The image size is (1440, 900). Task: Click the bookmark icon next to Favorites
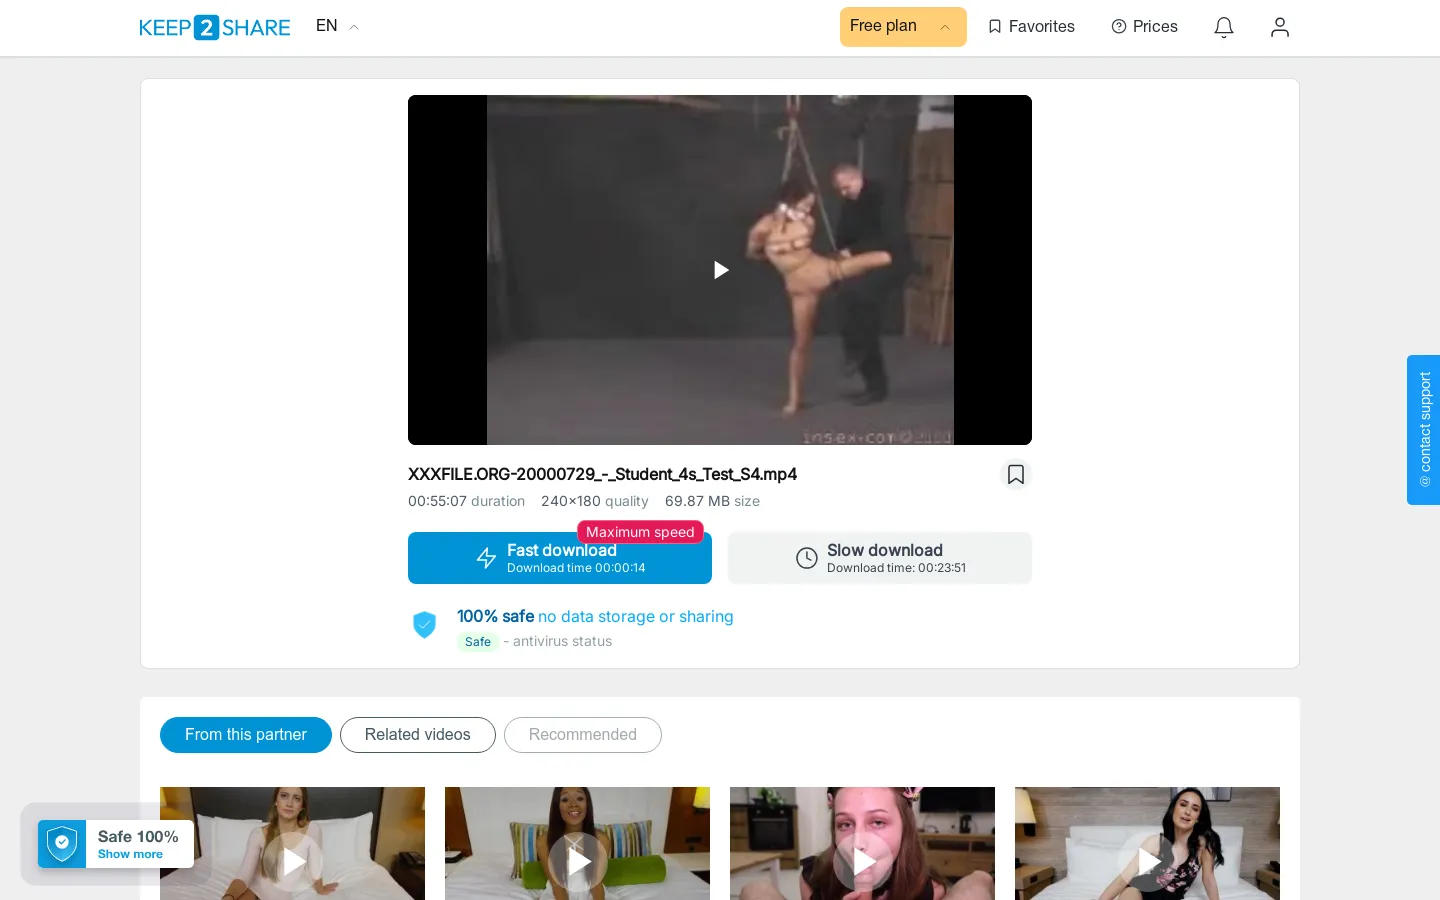(x=995, y=27)
